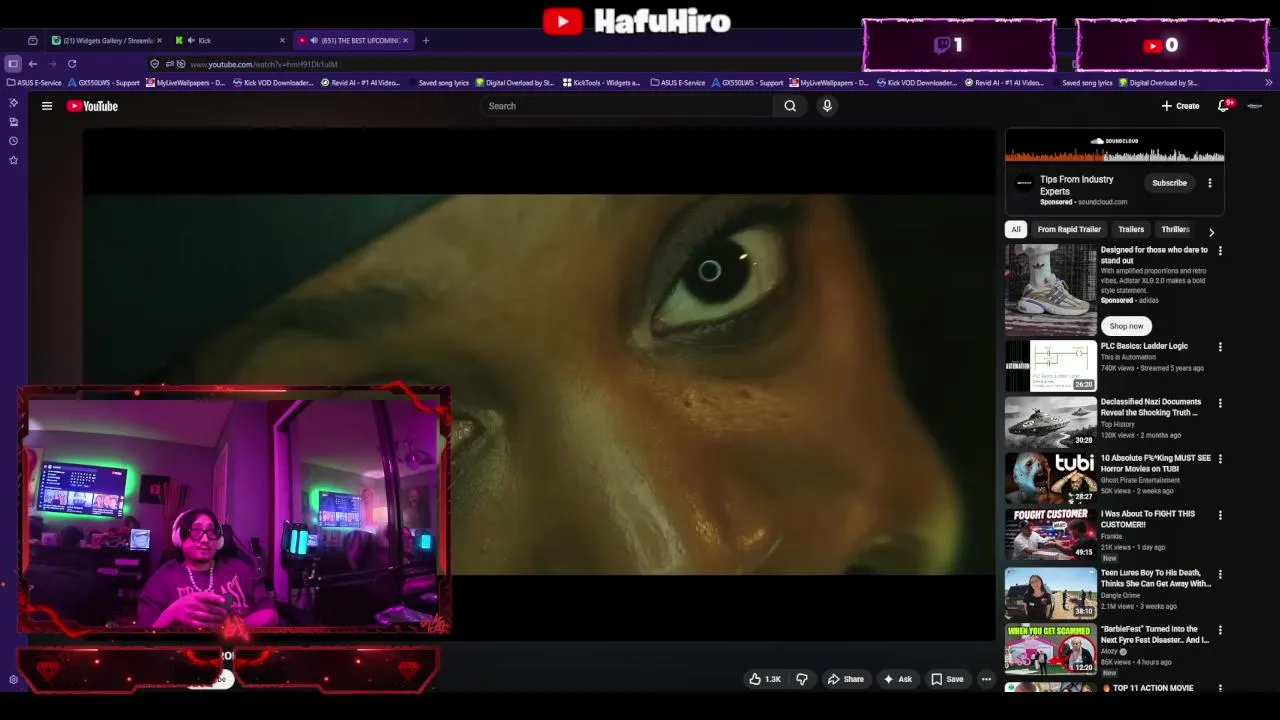Select the All filter chip
This screenshot has height=720, width=1280.
[1016, 229]
